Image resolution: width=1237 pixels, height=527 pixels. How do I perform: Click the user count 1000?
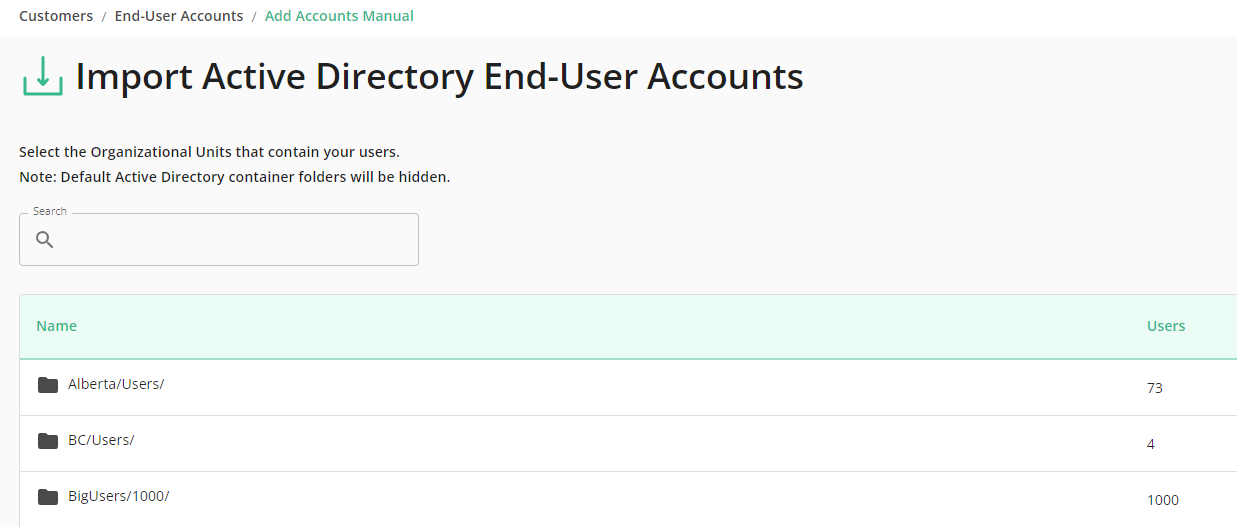click(1163, 500)
